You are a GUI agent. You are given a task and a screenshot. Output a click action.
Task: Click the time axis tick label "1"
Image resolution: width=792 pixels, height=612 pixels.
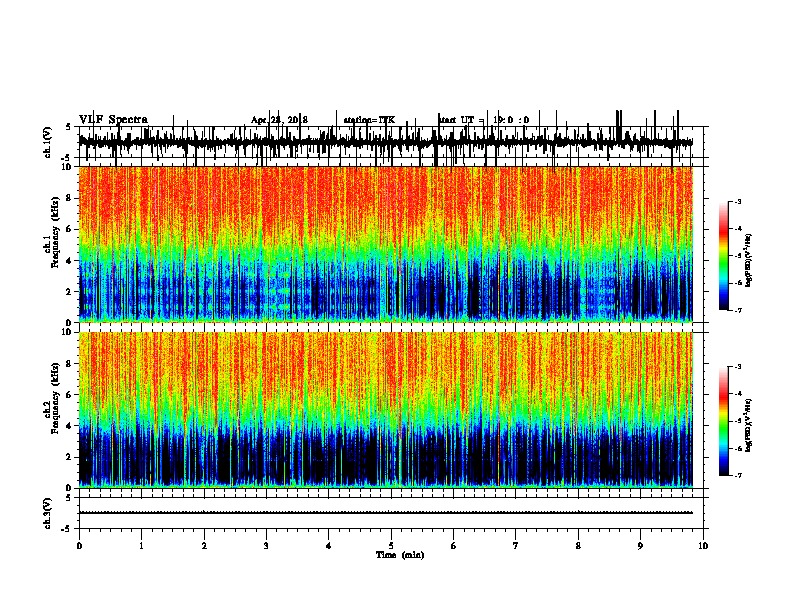pos(141,546)
